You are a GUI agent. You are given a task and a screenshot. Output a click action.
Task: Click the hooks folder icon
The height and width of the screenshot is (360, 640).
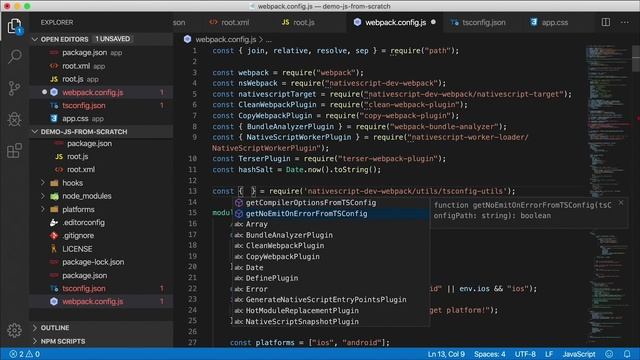click(x=54, y=183)
